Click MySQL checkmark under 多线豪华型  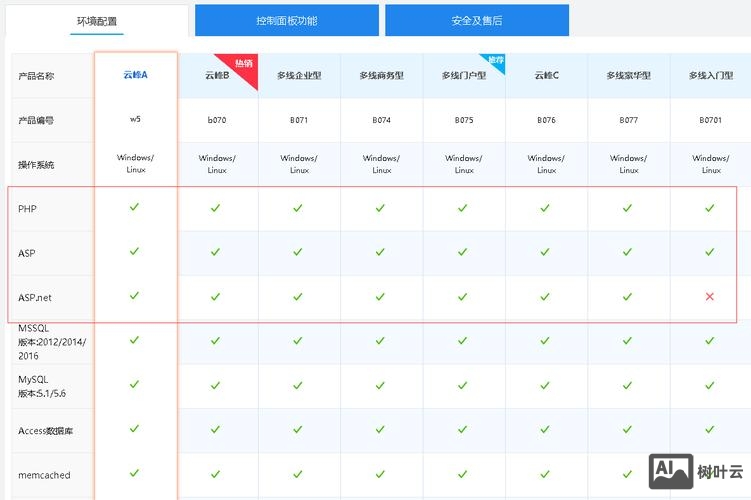pyautogui.click(x=627, y=385)
